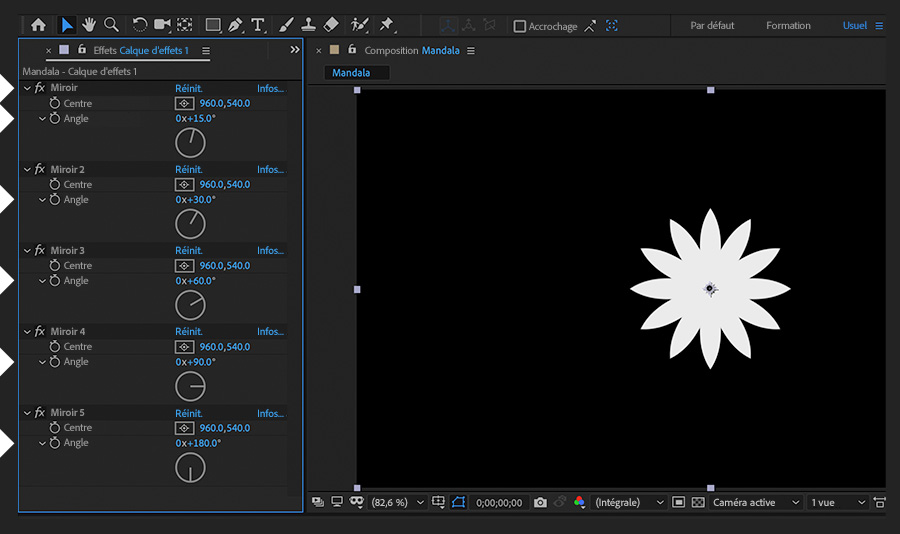Image resolution: width=900 pixels, height=534 pixels.
Task: Select the Rectangle shape tool
Action: tap(213, 25)
